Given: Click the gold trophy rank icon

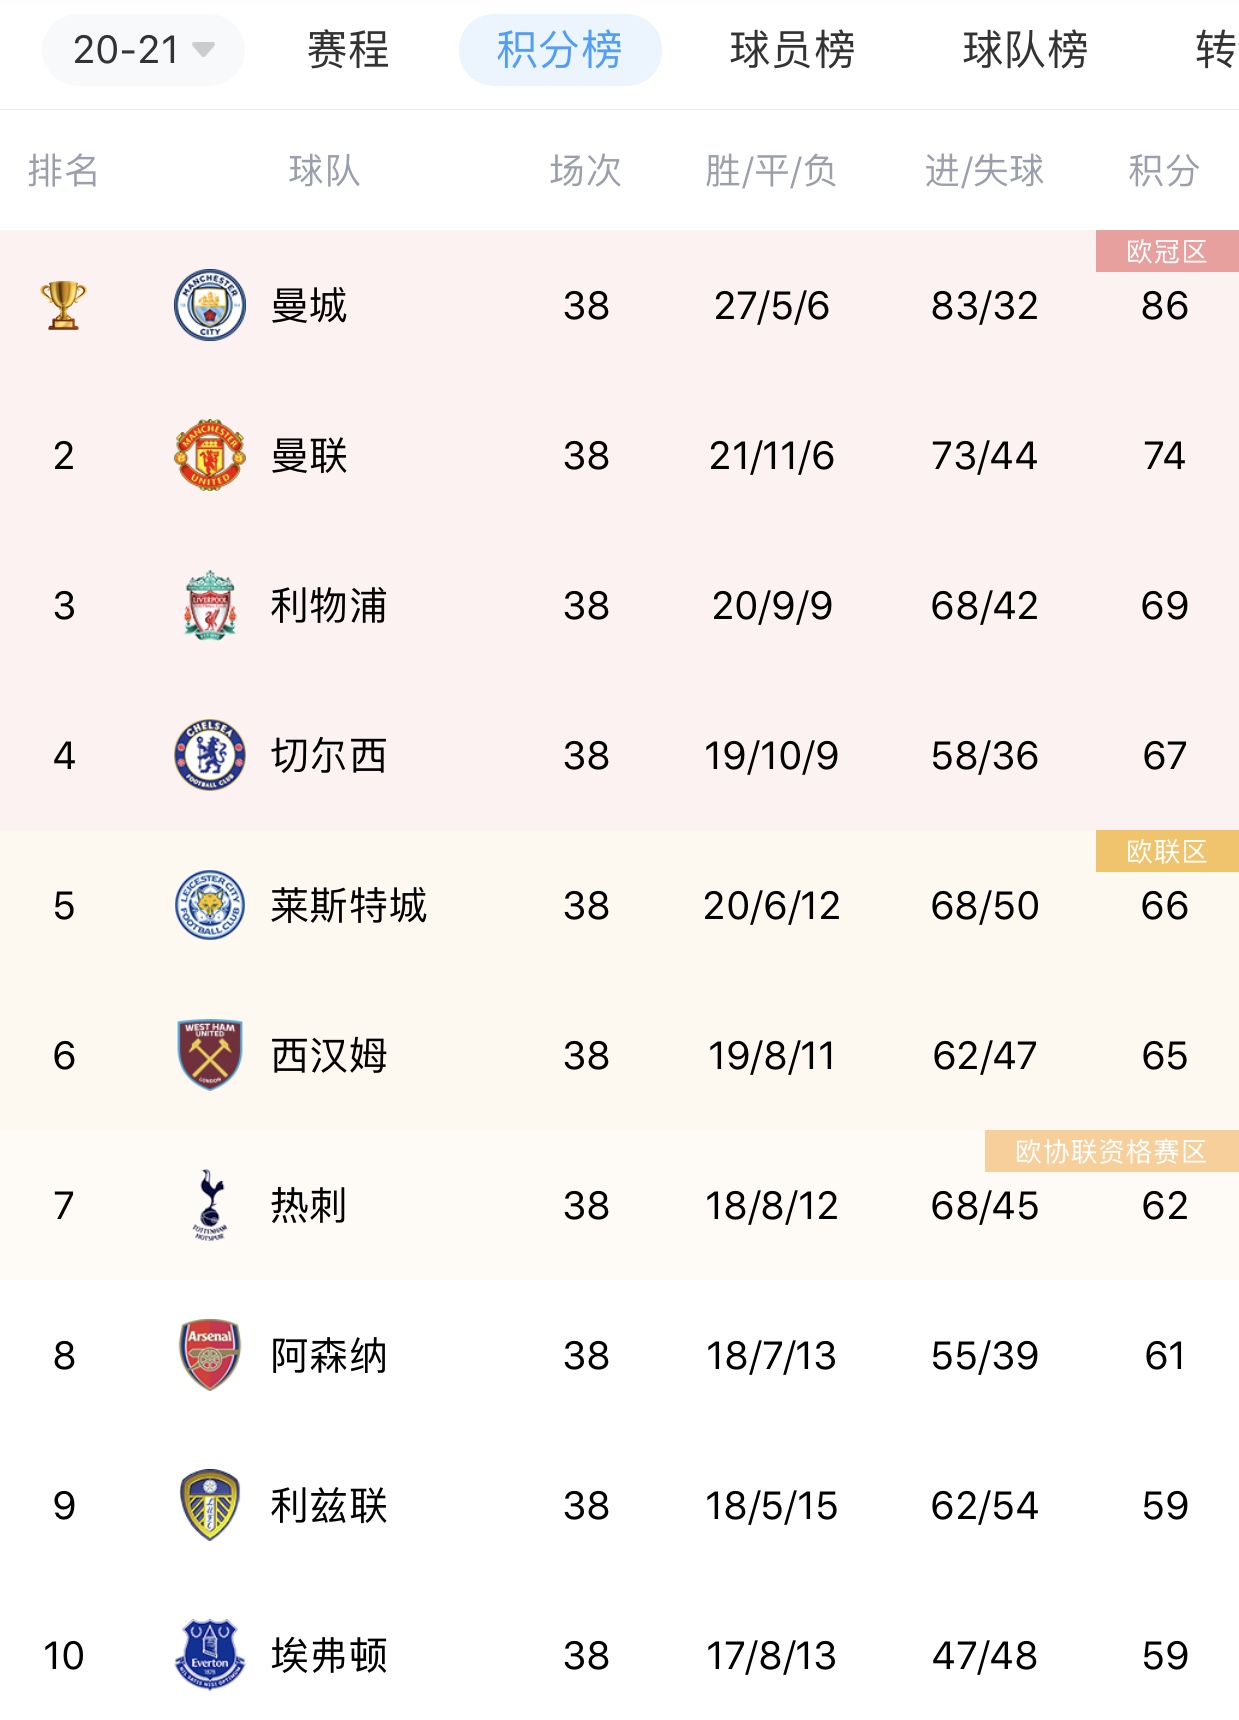Looking at the screenshot, I should (63, 305).
